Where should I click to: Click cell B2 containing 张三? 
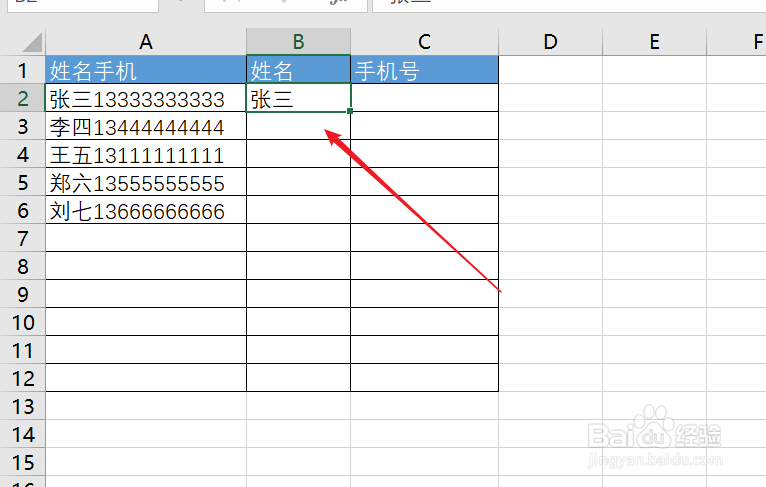(x=298, y=98)
